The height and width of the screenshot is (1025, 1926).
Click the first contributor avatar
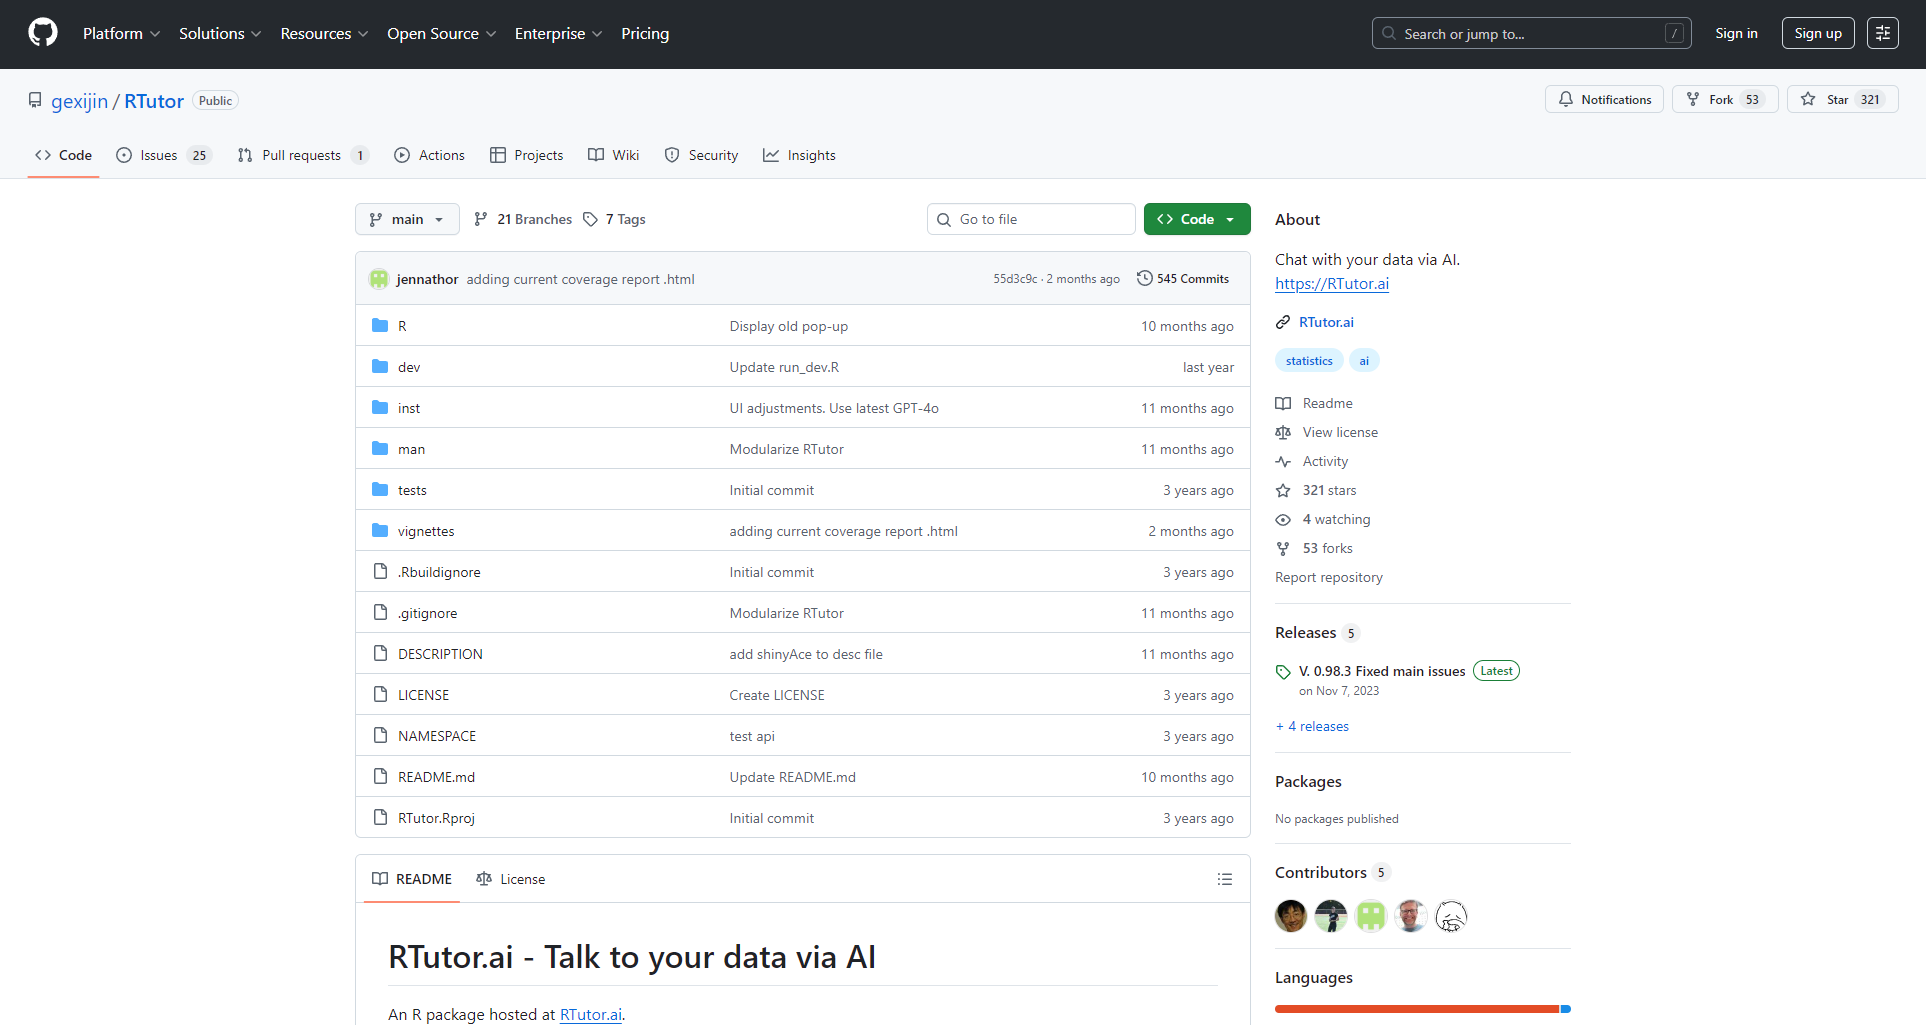click(1290, 915)
